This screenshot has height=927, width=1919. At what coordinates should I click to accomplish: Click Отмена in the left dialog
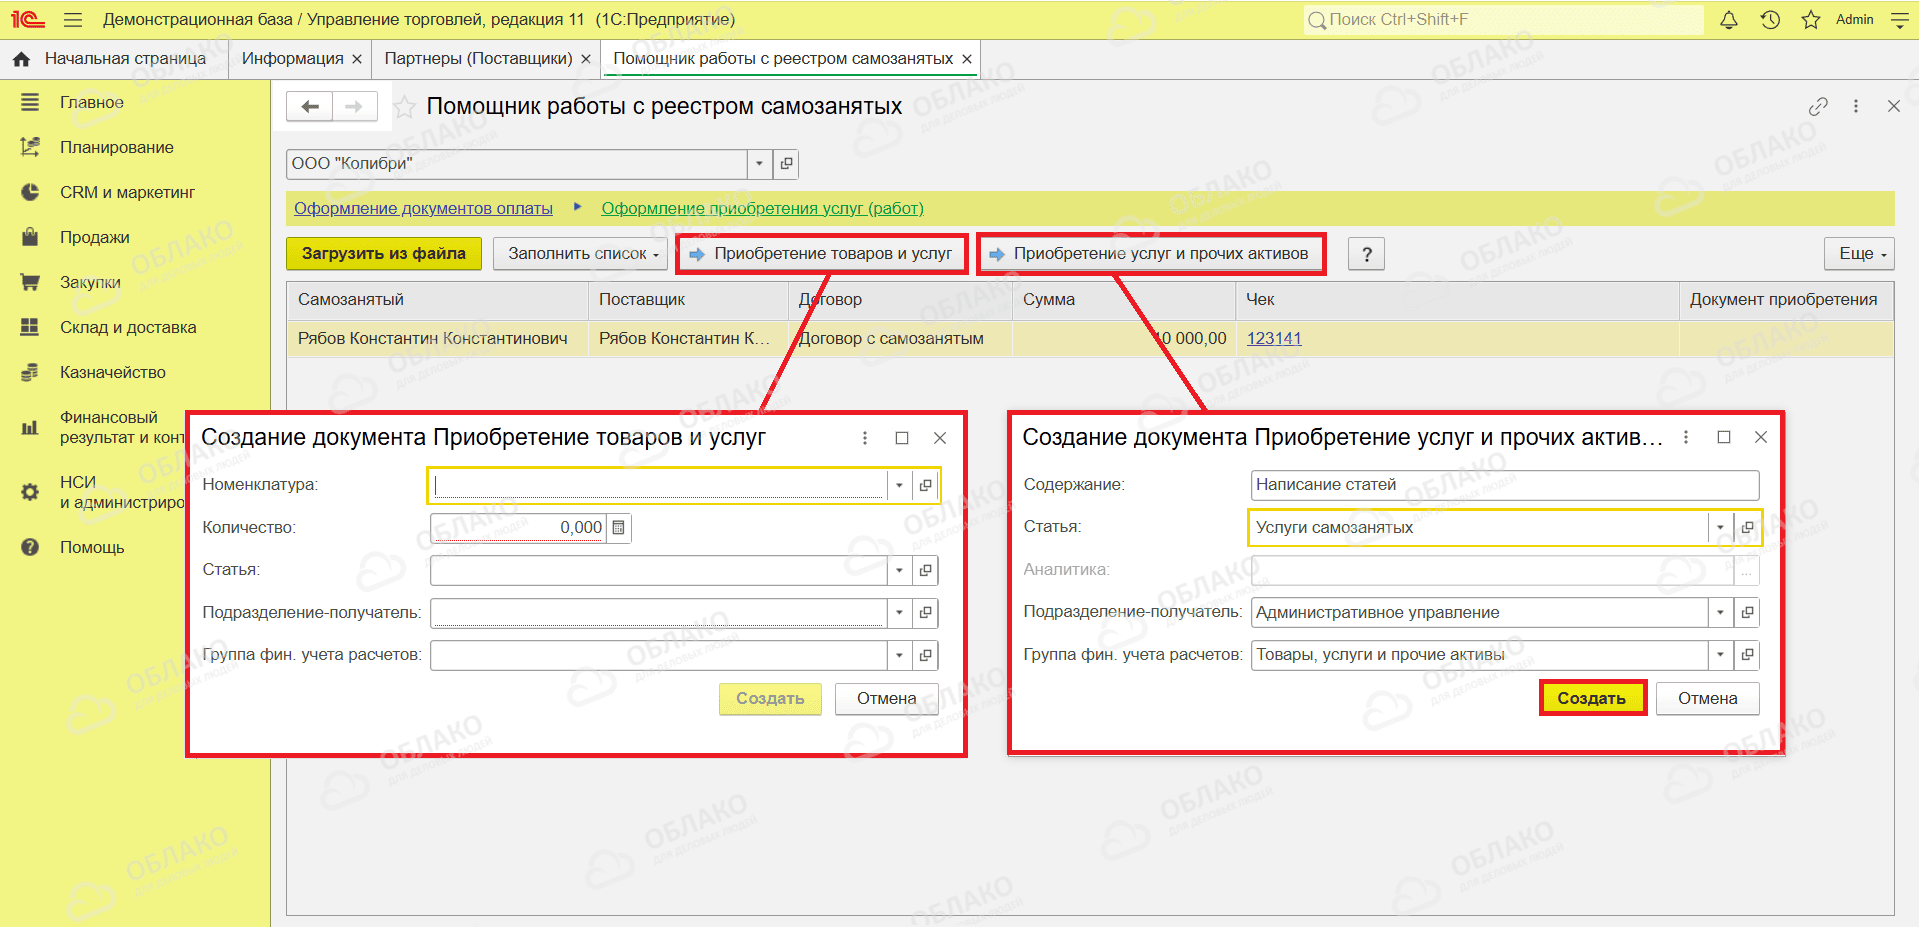886,699
